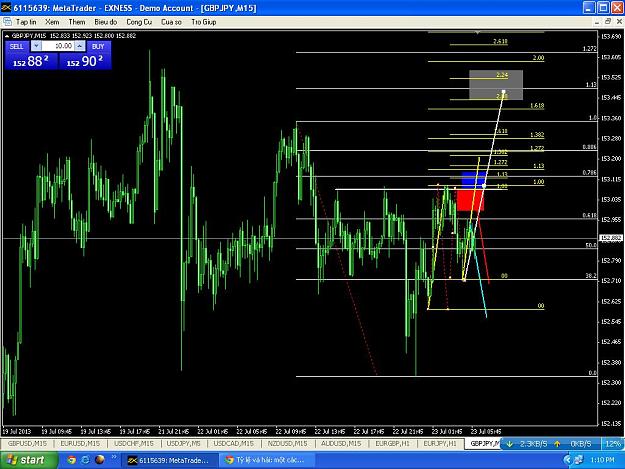The image size is (625, 469).
Task: Click the sell price 152.88 panel
Action: pos(31,61)
